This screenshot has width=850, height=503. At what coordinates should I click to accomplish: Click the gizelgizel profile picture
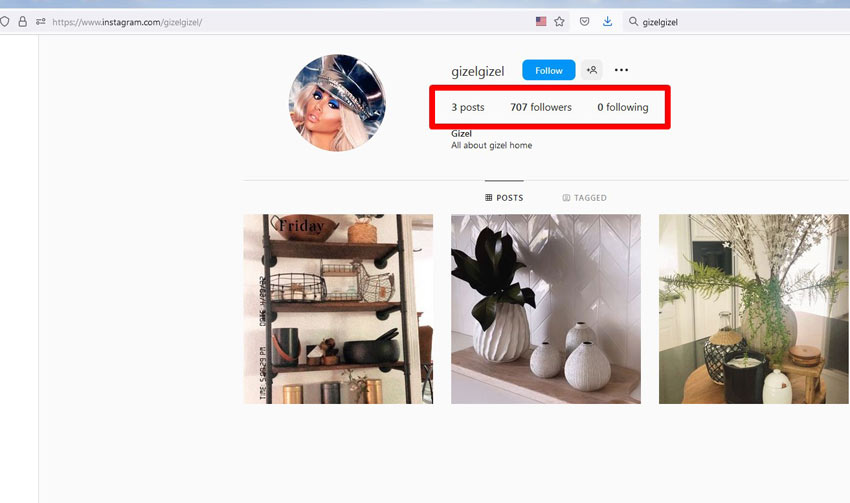[337, 103]
